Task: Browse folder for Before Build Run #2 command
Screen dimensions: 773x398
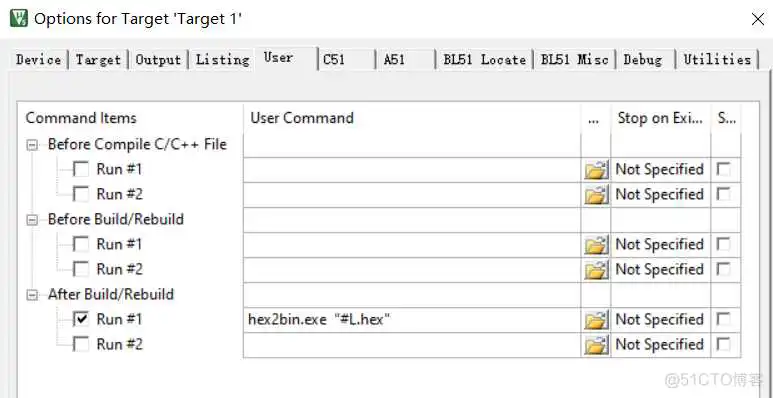Action: pos(596,270)
